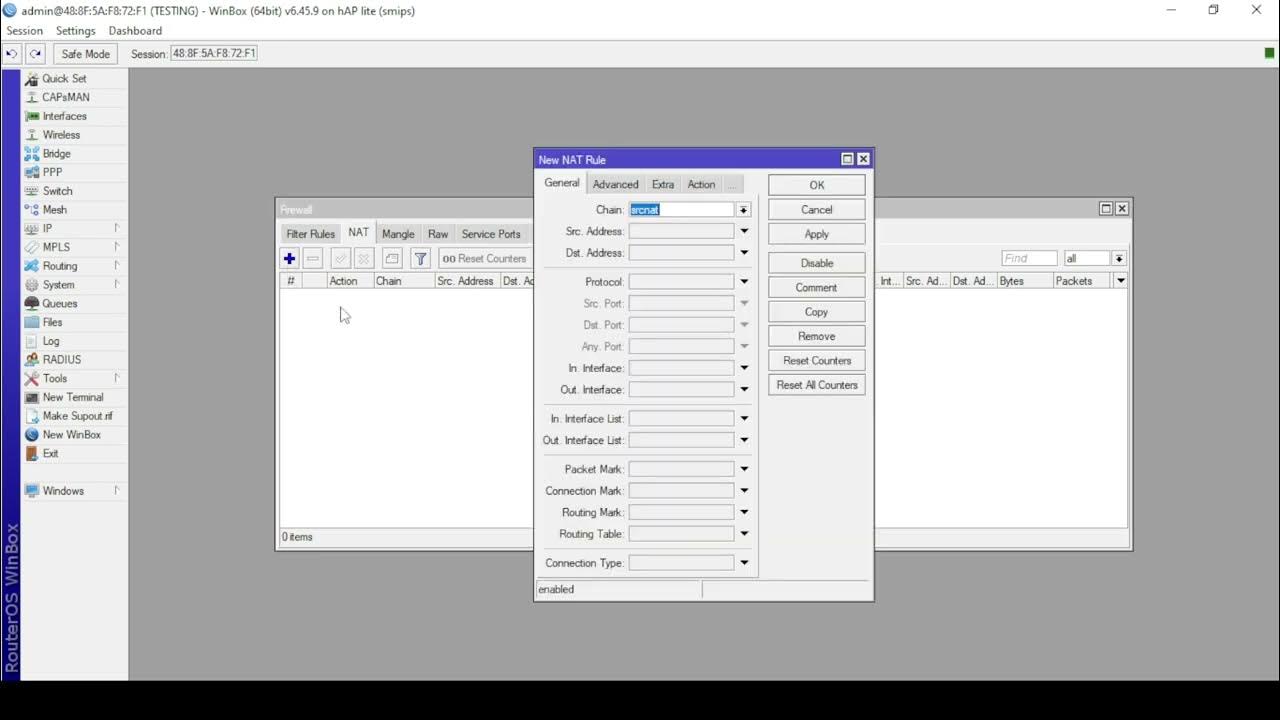Click the enable checkmark icon in Firewall

click(x=341, y=258)
